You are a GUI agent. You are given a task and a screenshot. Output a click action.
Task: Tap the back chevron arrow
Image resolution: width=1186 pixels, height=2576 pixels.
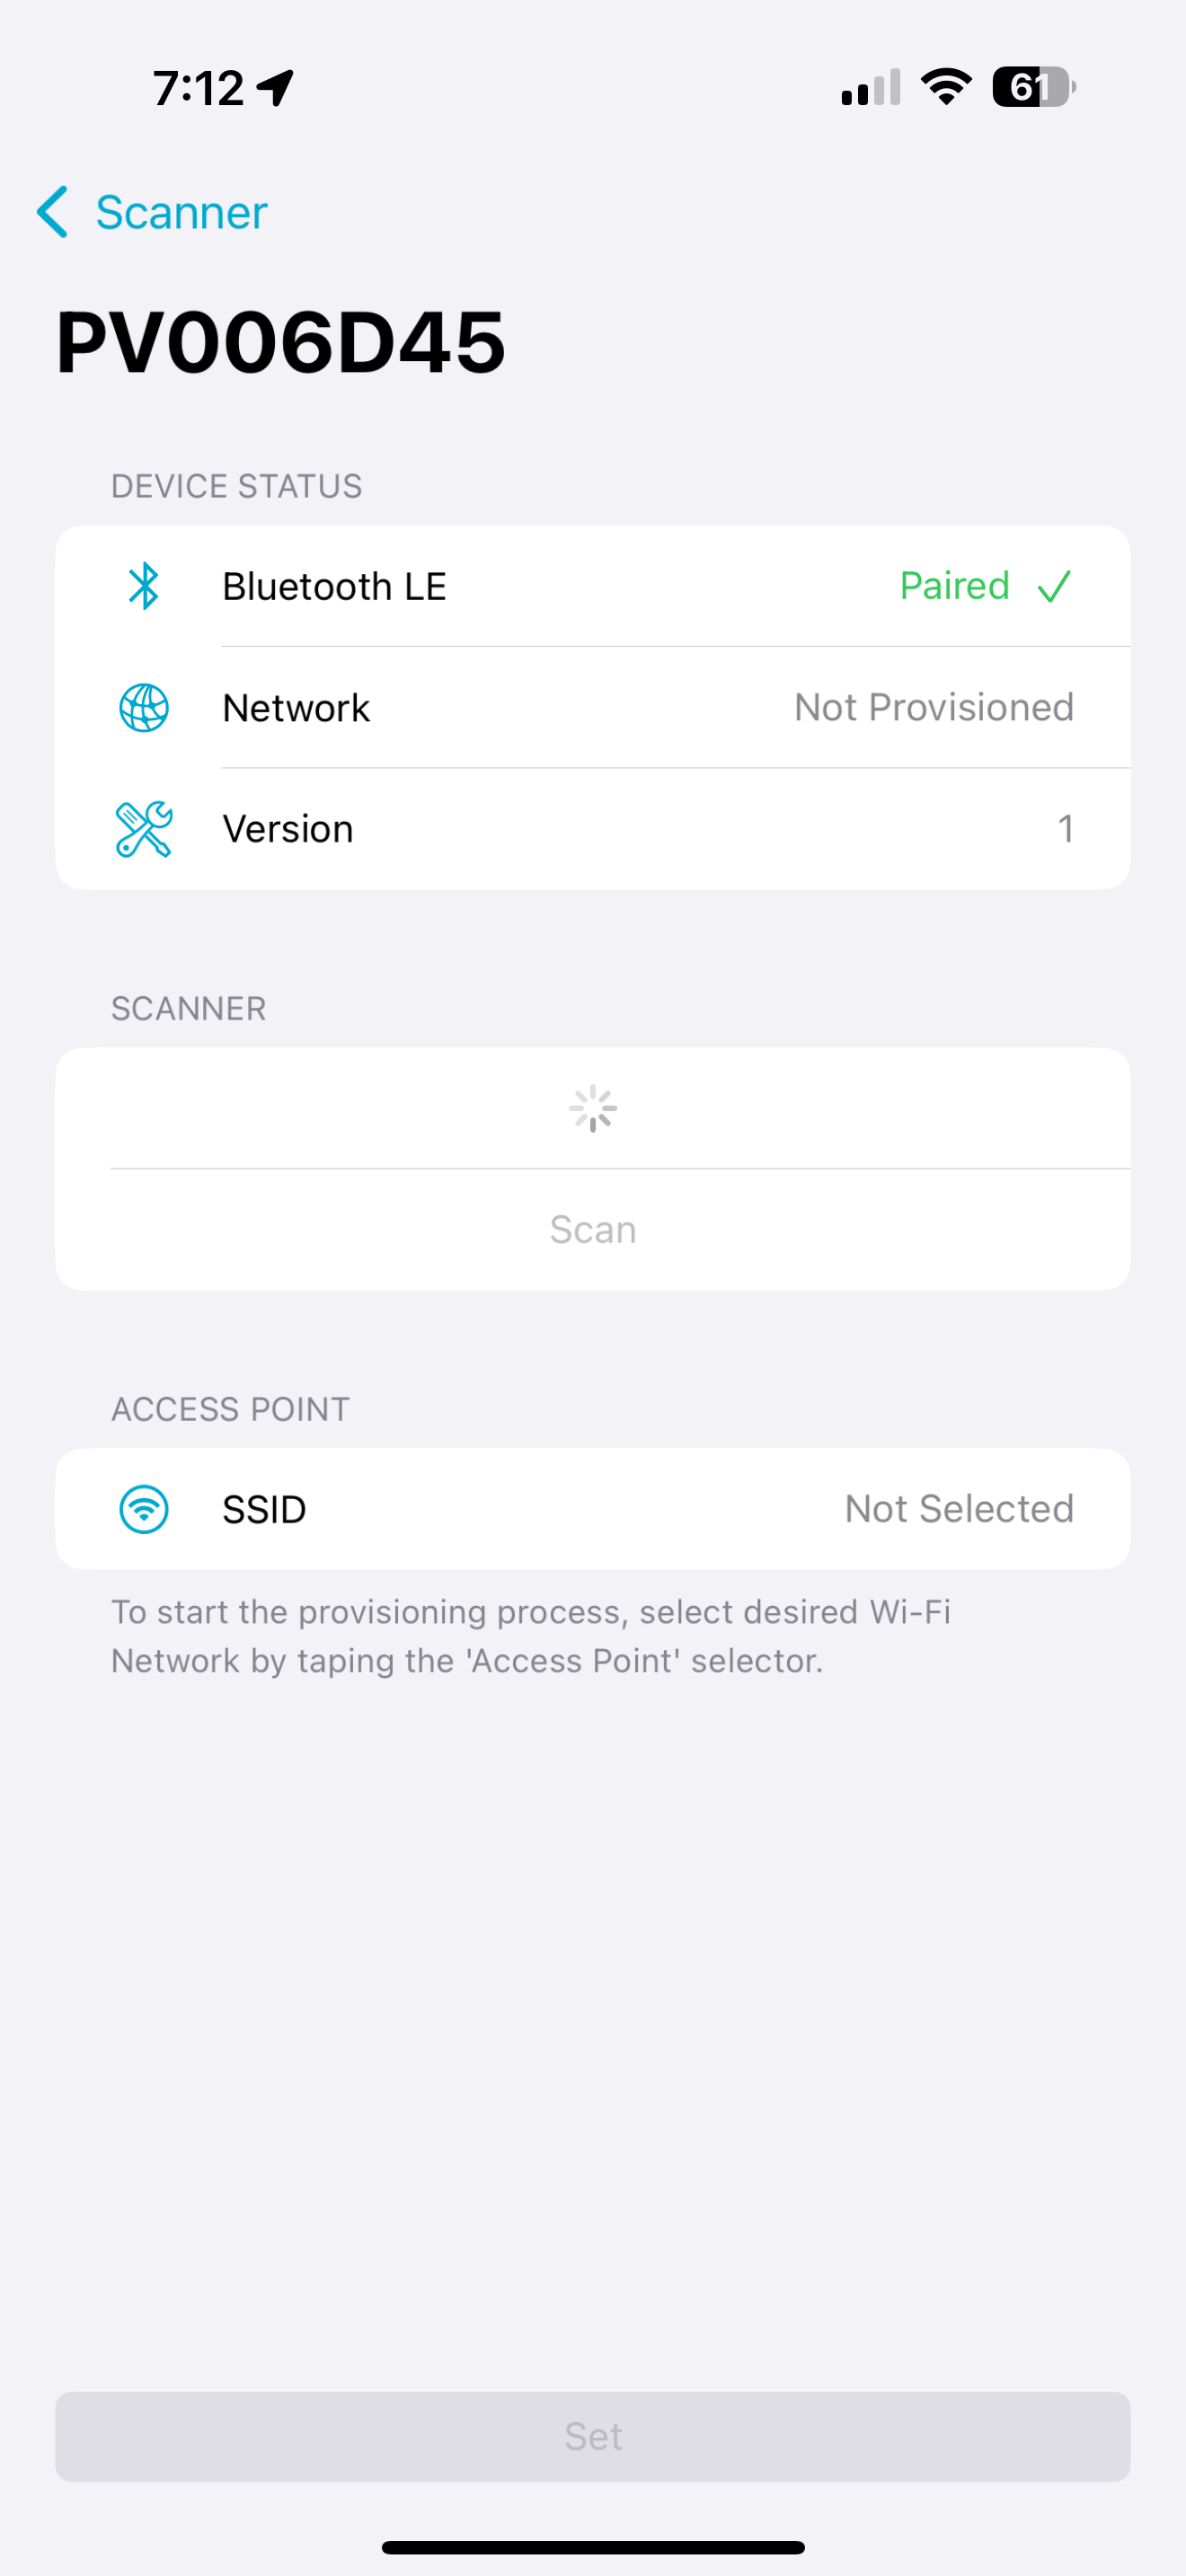pyautogui.click(x=52, y=212)
